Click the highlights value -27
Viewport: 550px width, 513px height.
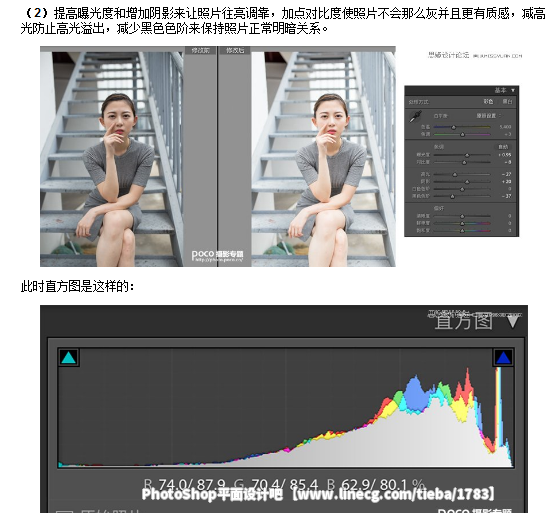(x=507, y=174)
